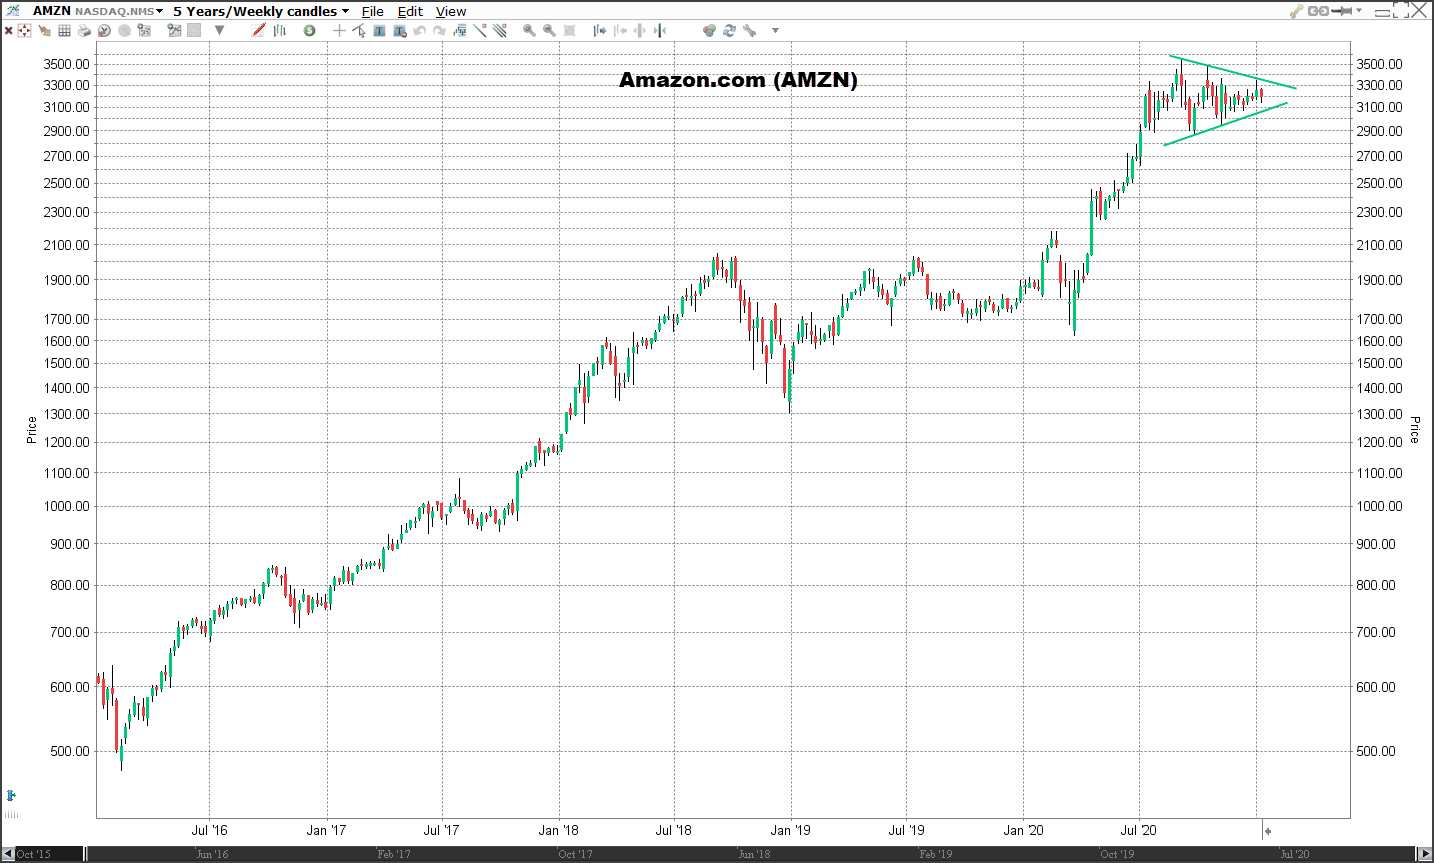Click the scrollbar right arrow button
This screenshot has width=1434, height=863.
coord(1425,854)
